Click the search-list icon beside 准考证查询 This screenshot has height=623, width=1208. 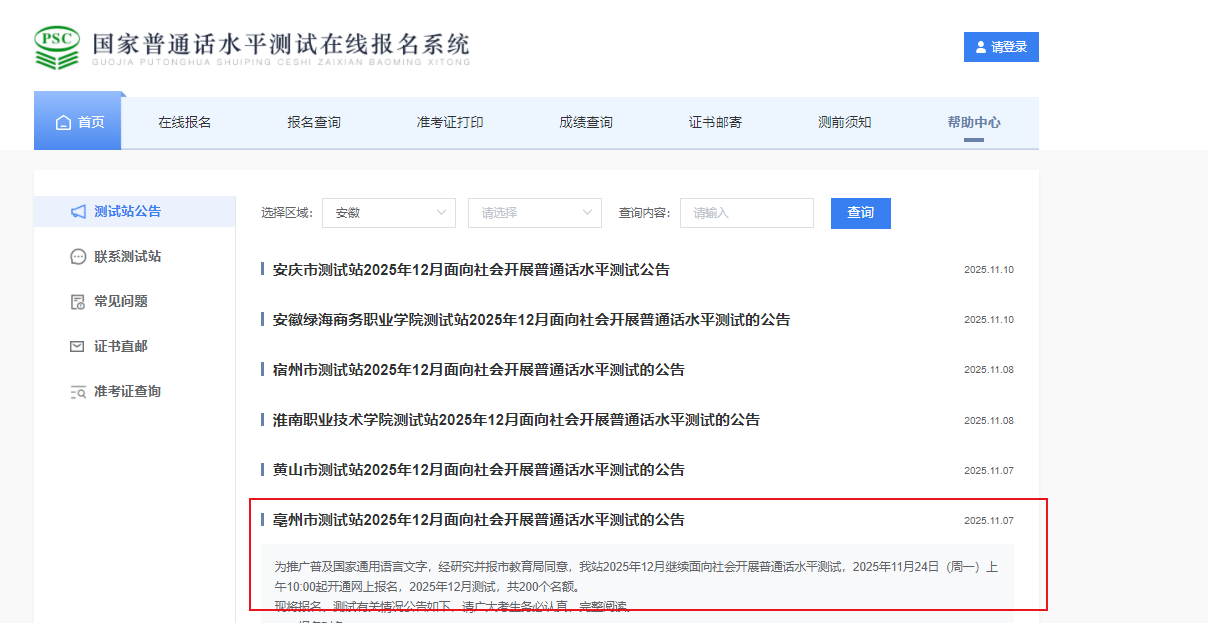tap(78, 392)
